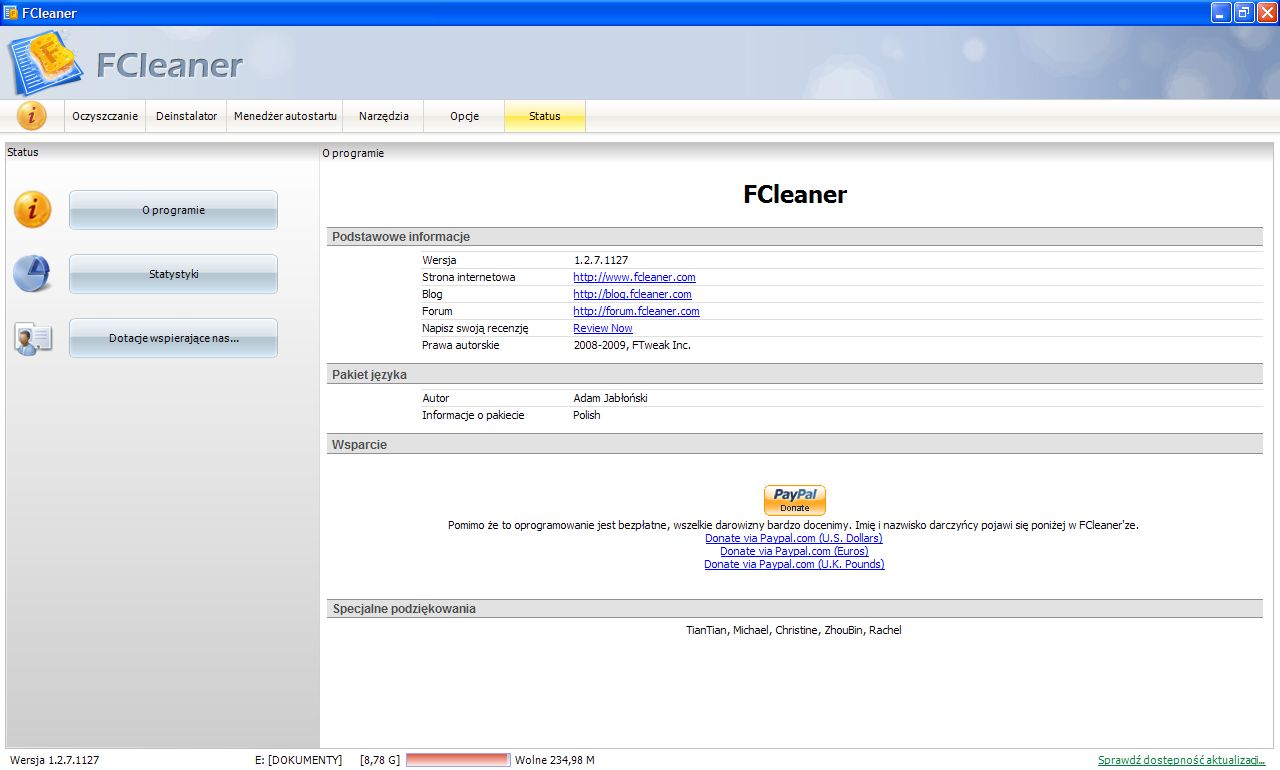Image resolution: width=1280 pixels, height=770 pixels.
Task: Open the Oczyszczanie tab
Action: [105, 116]
